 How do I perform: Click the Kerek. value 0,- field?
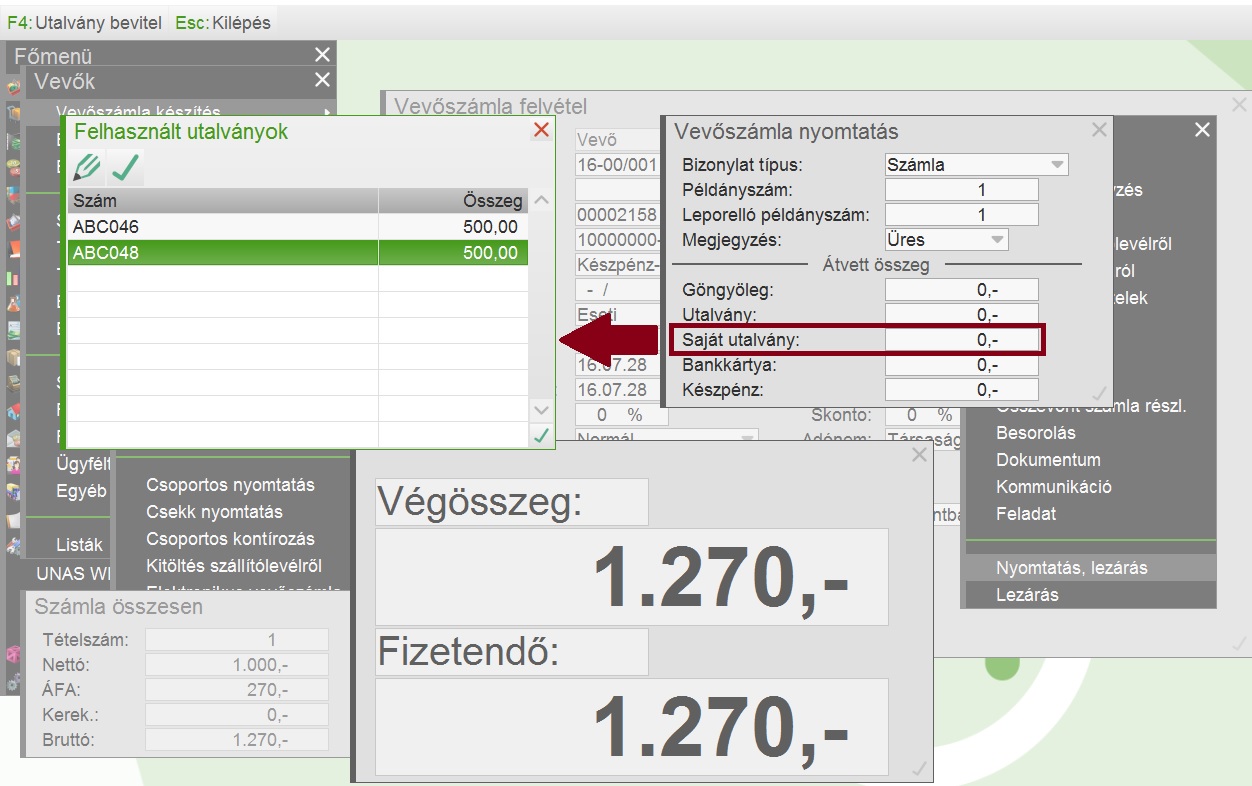point(237,715)
